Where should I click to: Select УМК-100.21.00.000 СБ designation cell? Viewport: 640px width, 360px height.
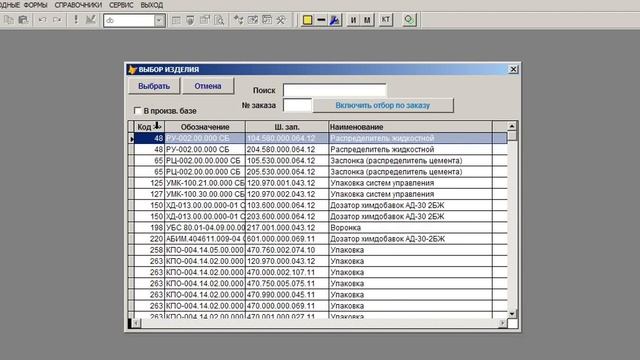(x=205, y=183)
